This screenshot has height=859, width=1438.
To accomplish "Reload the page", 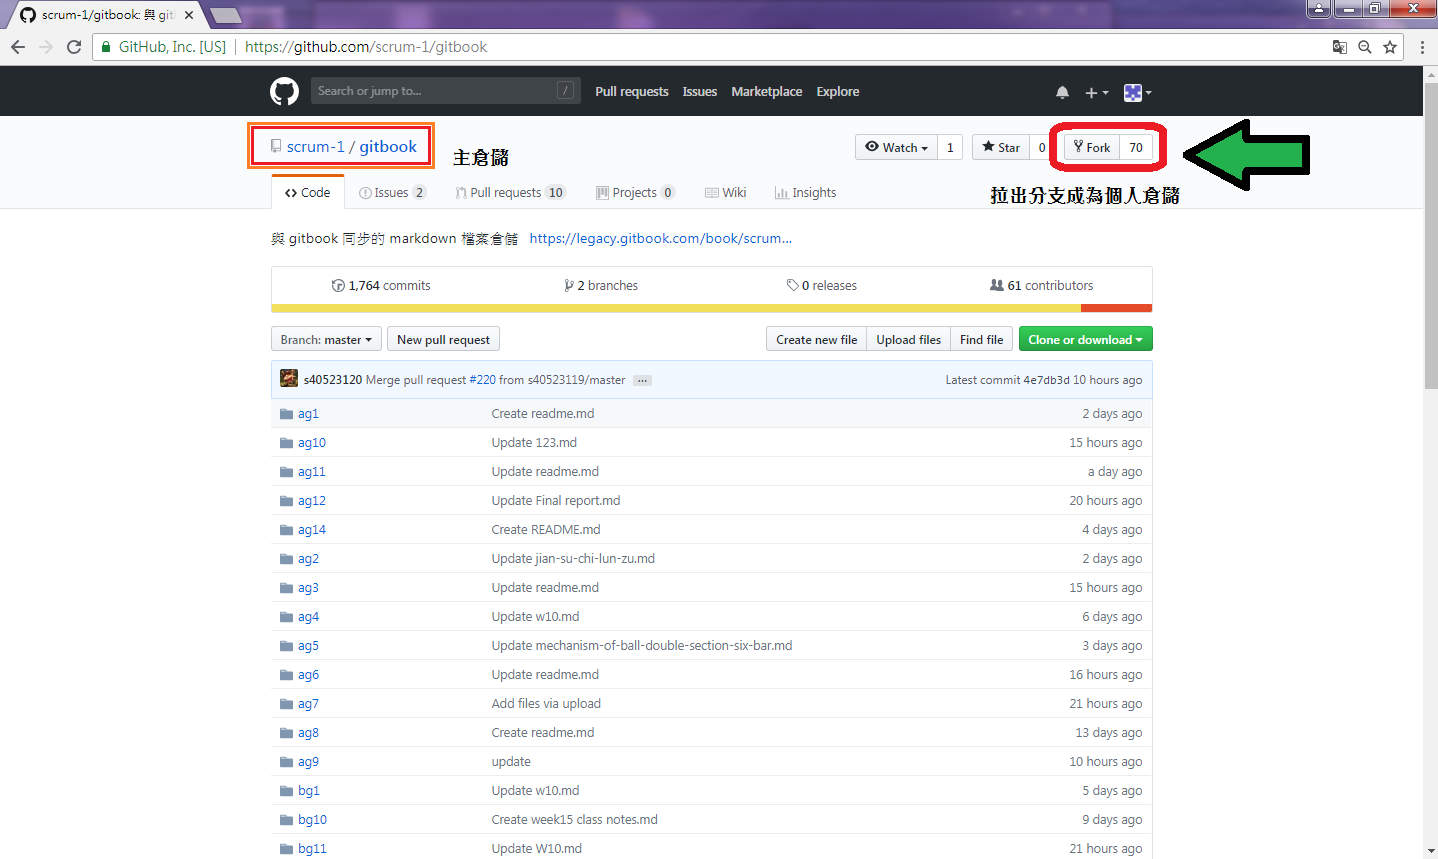I will [x=74, y=47].
